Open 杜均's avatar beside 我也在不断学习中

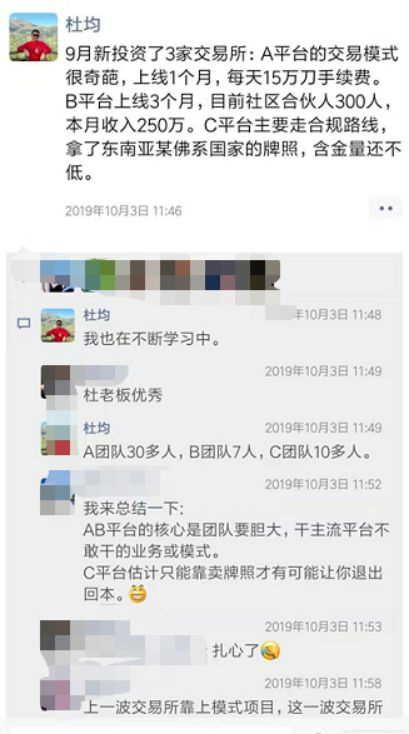tap(58, 325)
